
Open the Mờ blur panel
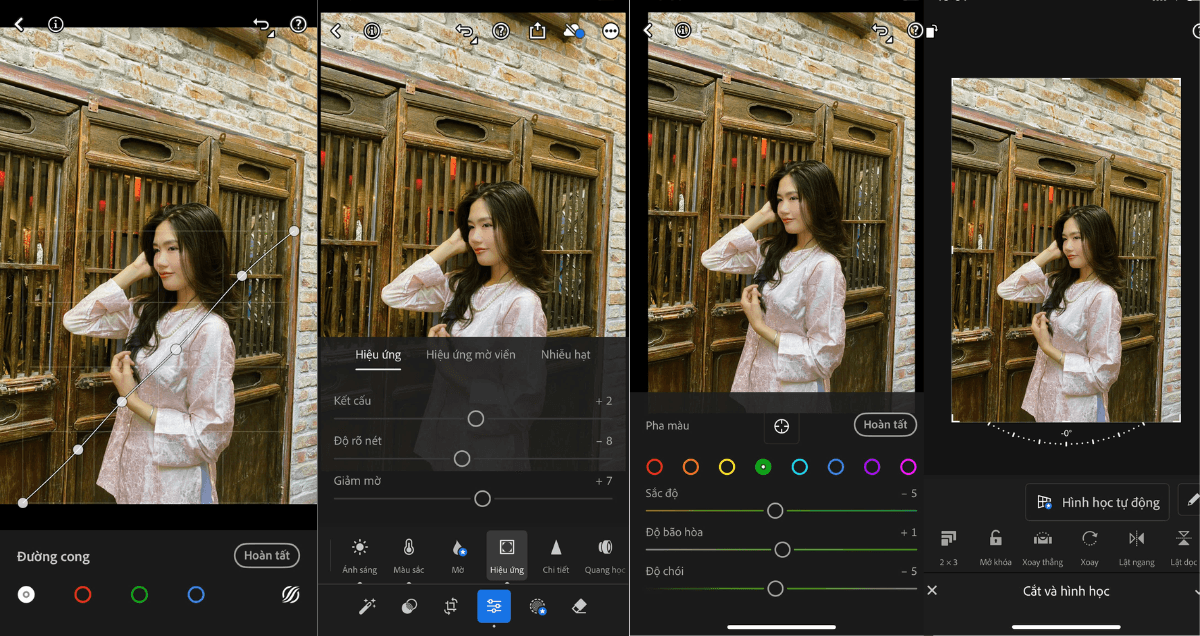tap(457, 555)
